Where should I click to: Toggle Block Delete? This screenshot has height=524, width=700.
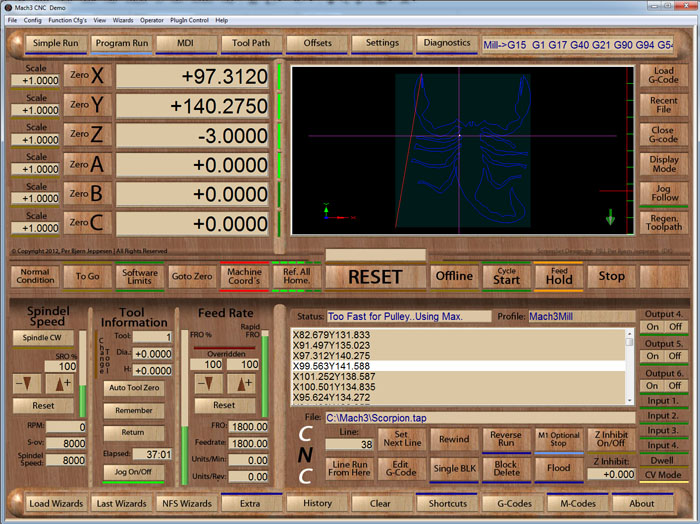[506, 468]
